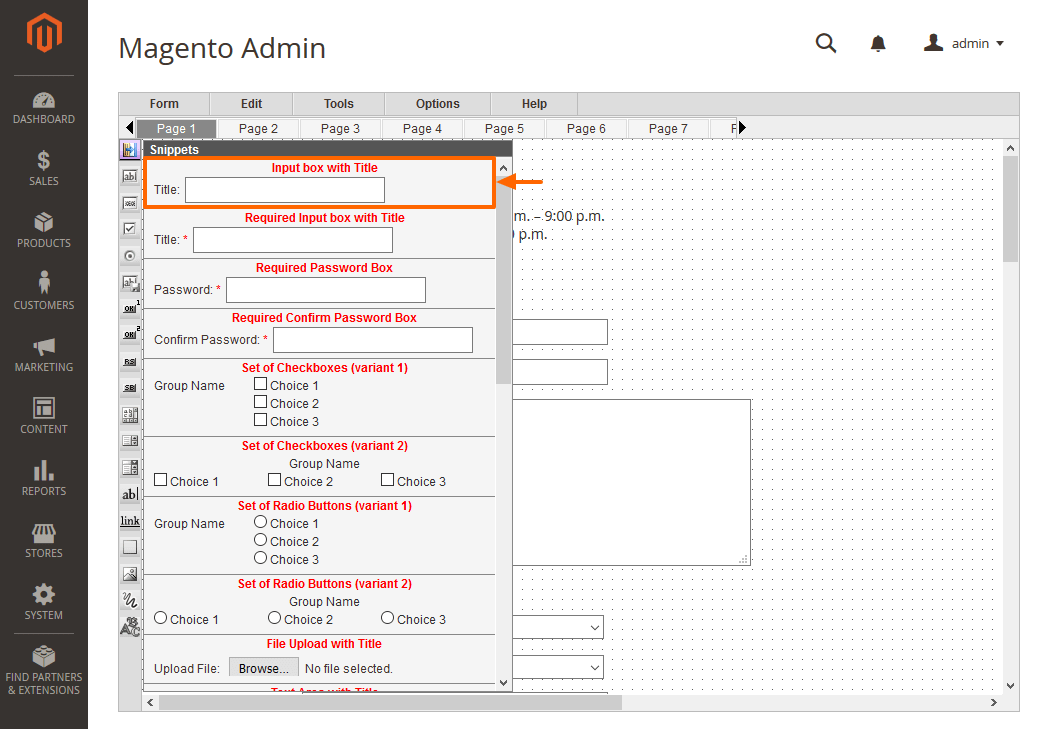Click the Snippets panel scrollbar down arrow
1048x729 pixels.
(503, 681)
